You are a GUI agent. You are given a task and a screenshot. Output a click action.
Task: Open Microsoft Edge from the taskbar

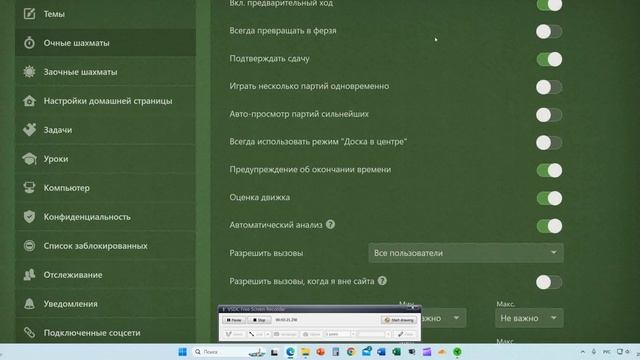[290, 352]
